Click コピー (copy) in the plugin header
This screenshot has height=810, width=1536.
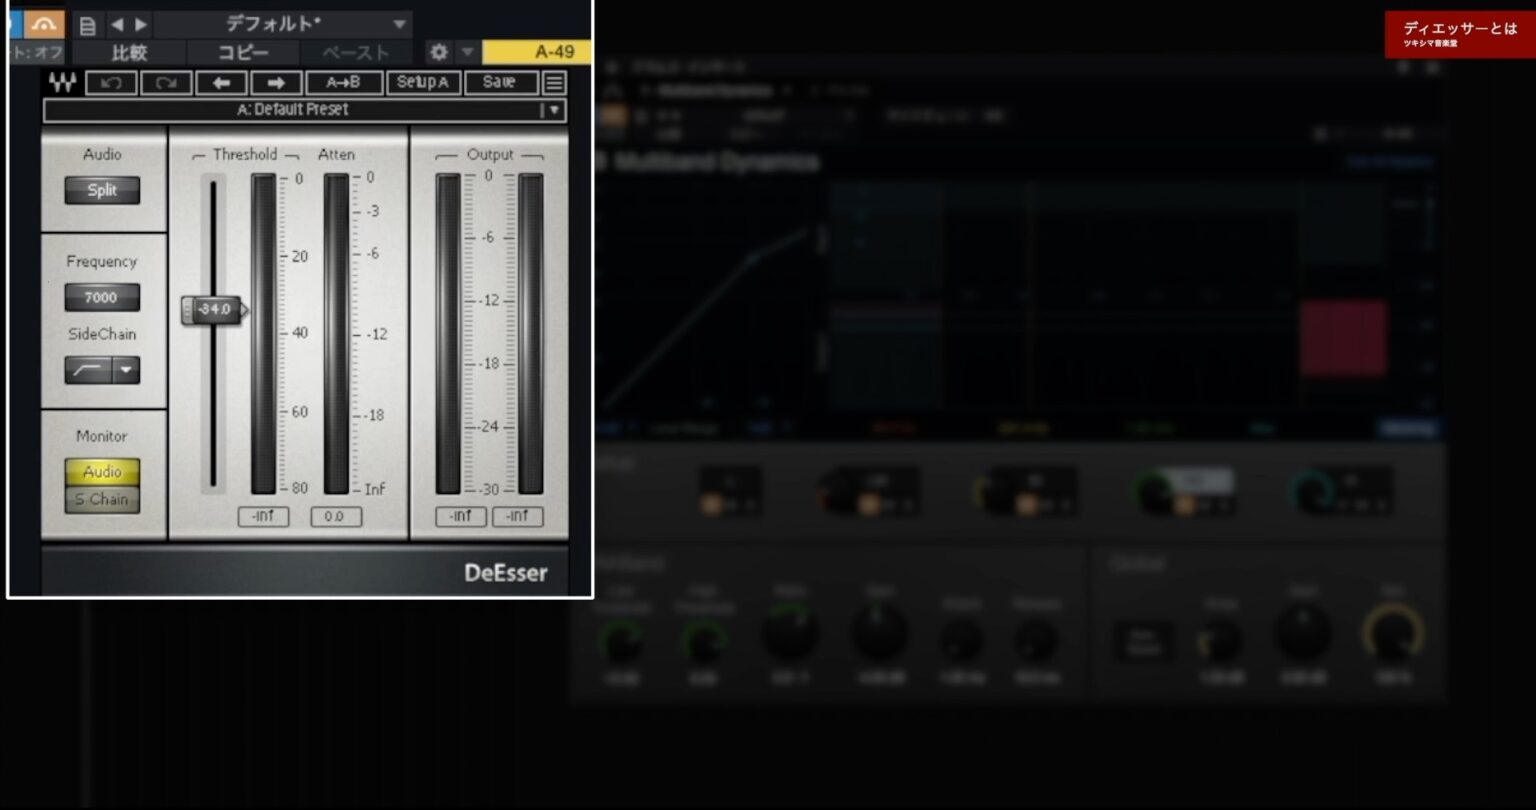point(243,53)
